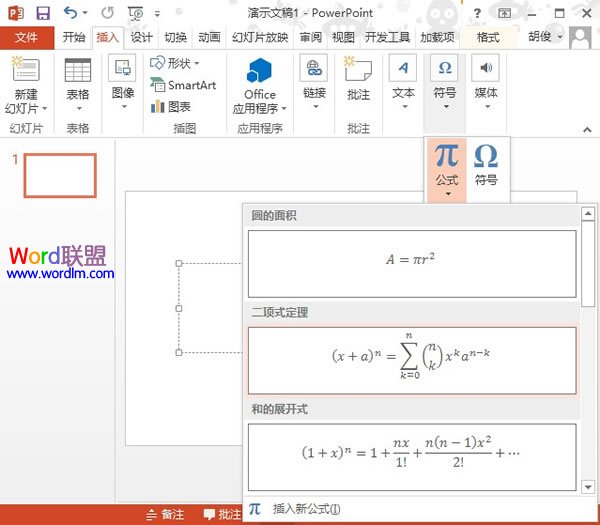Switch to the 动画 tab
The height and width of the screenshot is (525, 600).
[x=209, y=38]
